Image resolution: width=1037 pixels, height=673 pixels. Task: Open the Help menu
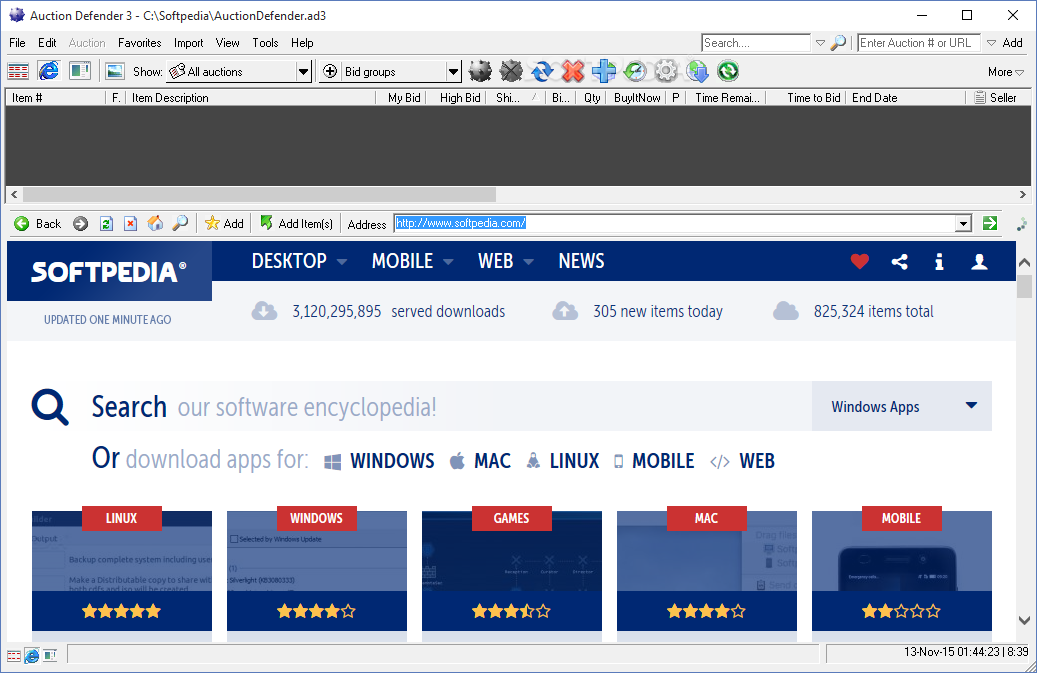(302, 43)
